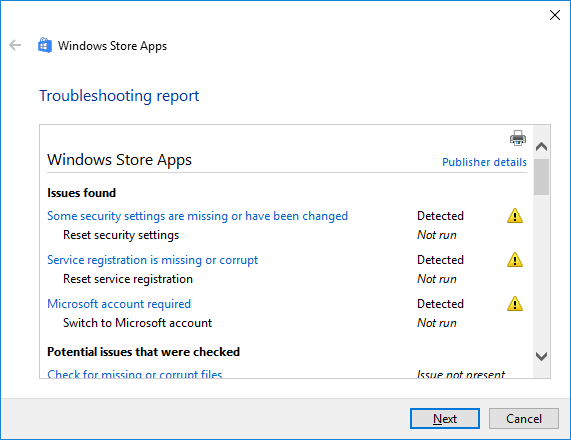The image size is (571, 440).
Task: Click the 'Troubleshooting report' title
Action: (x=119, y=96)
